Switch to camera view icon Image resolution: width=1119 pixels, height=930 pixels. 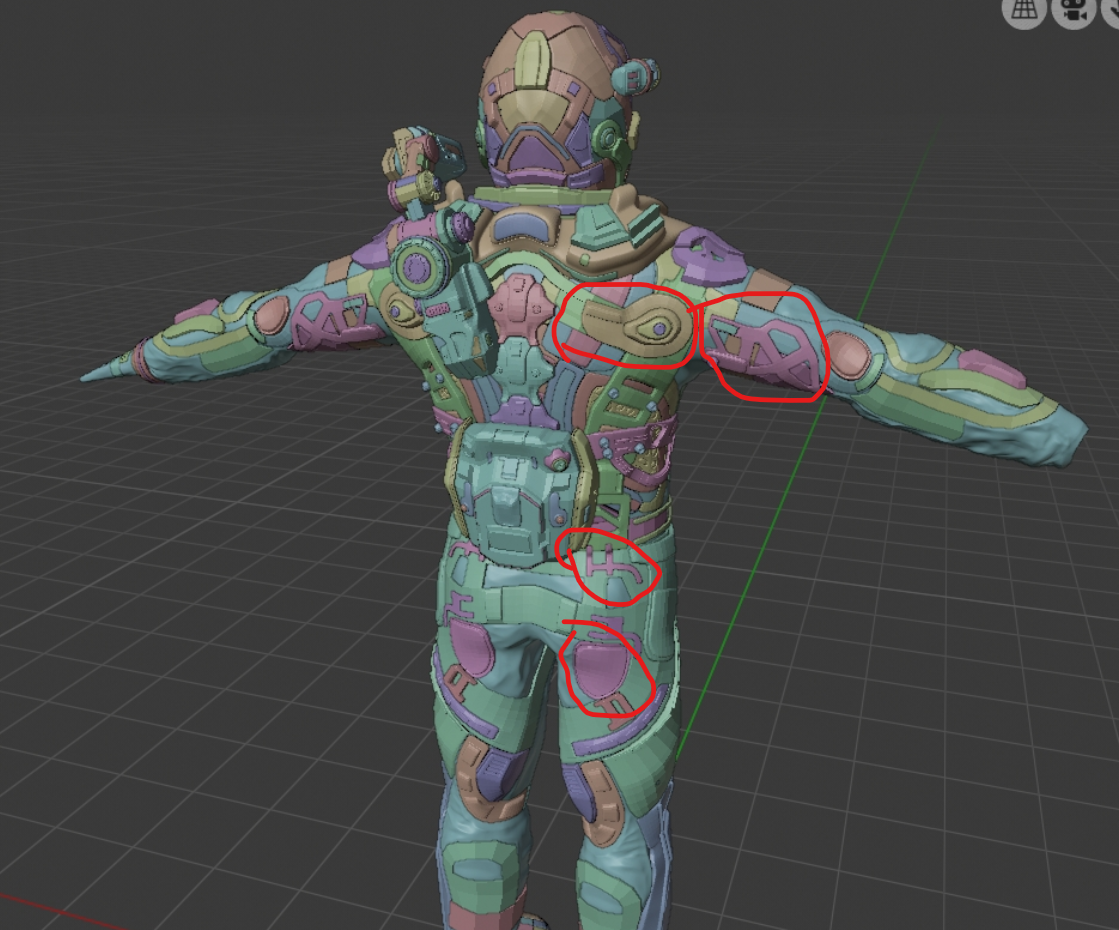click(x=1073, y=11)
